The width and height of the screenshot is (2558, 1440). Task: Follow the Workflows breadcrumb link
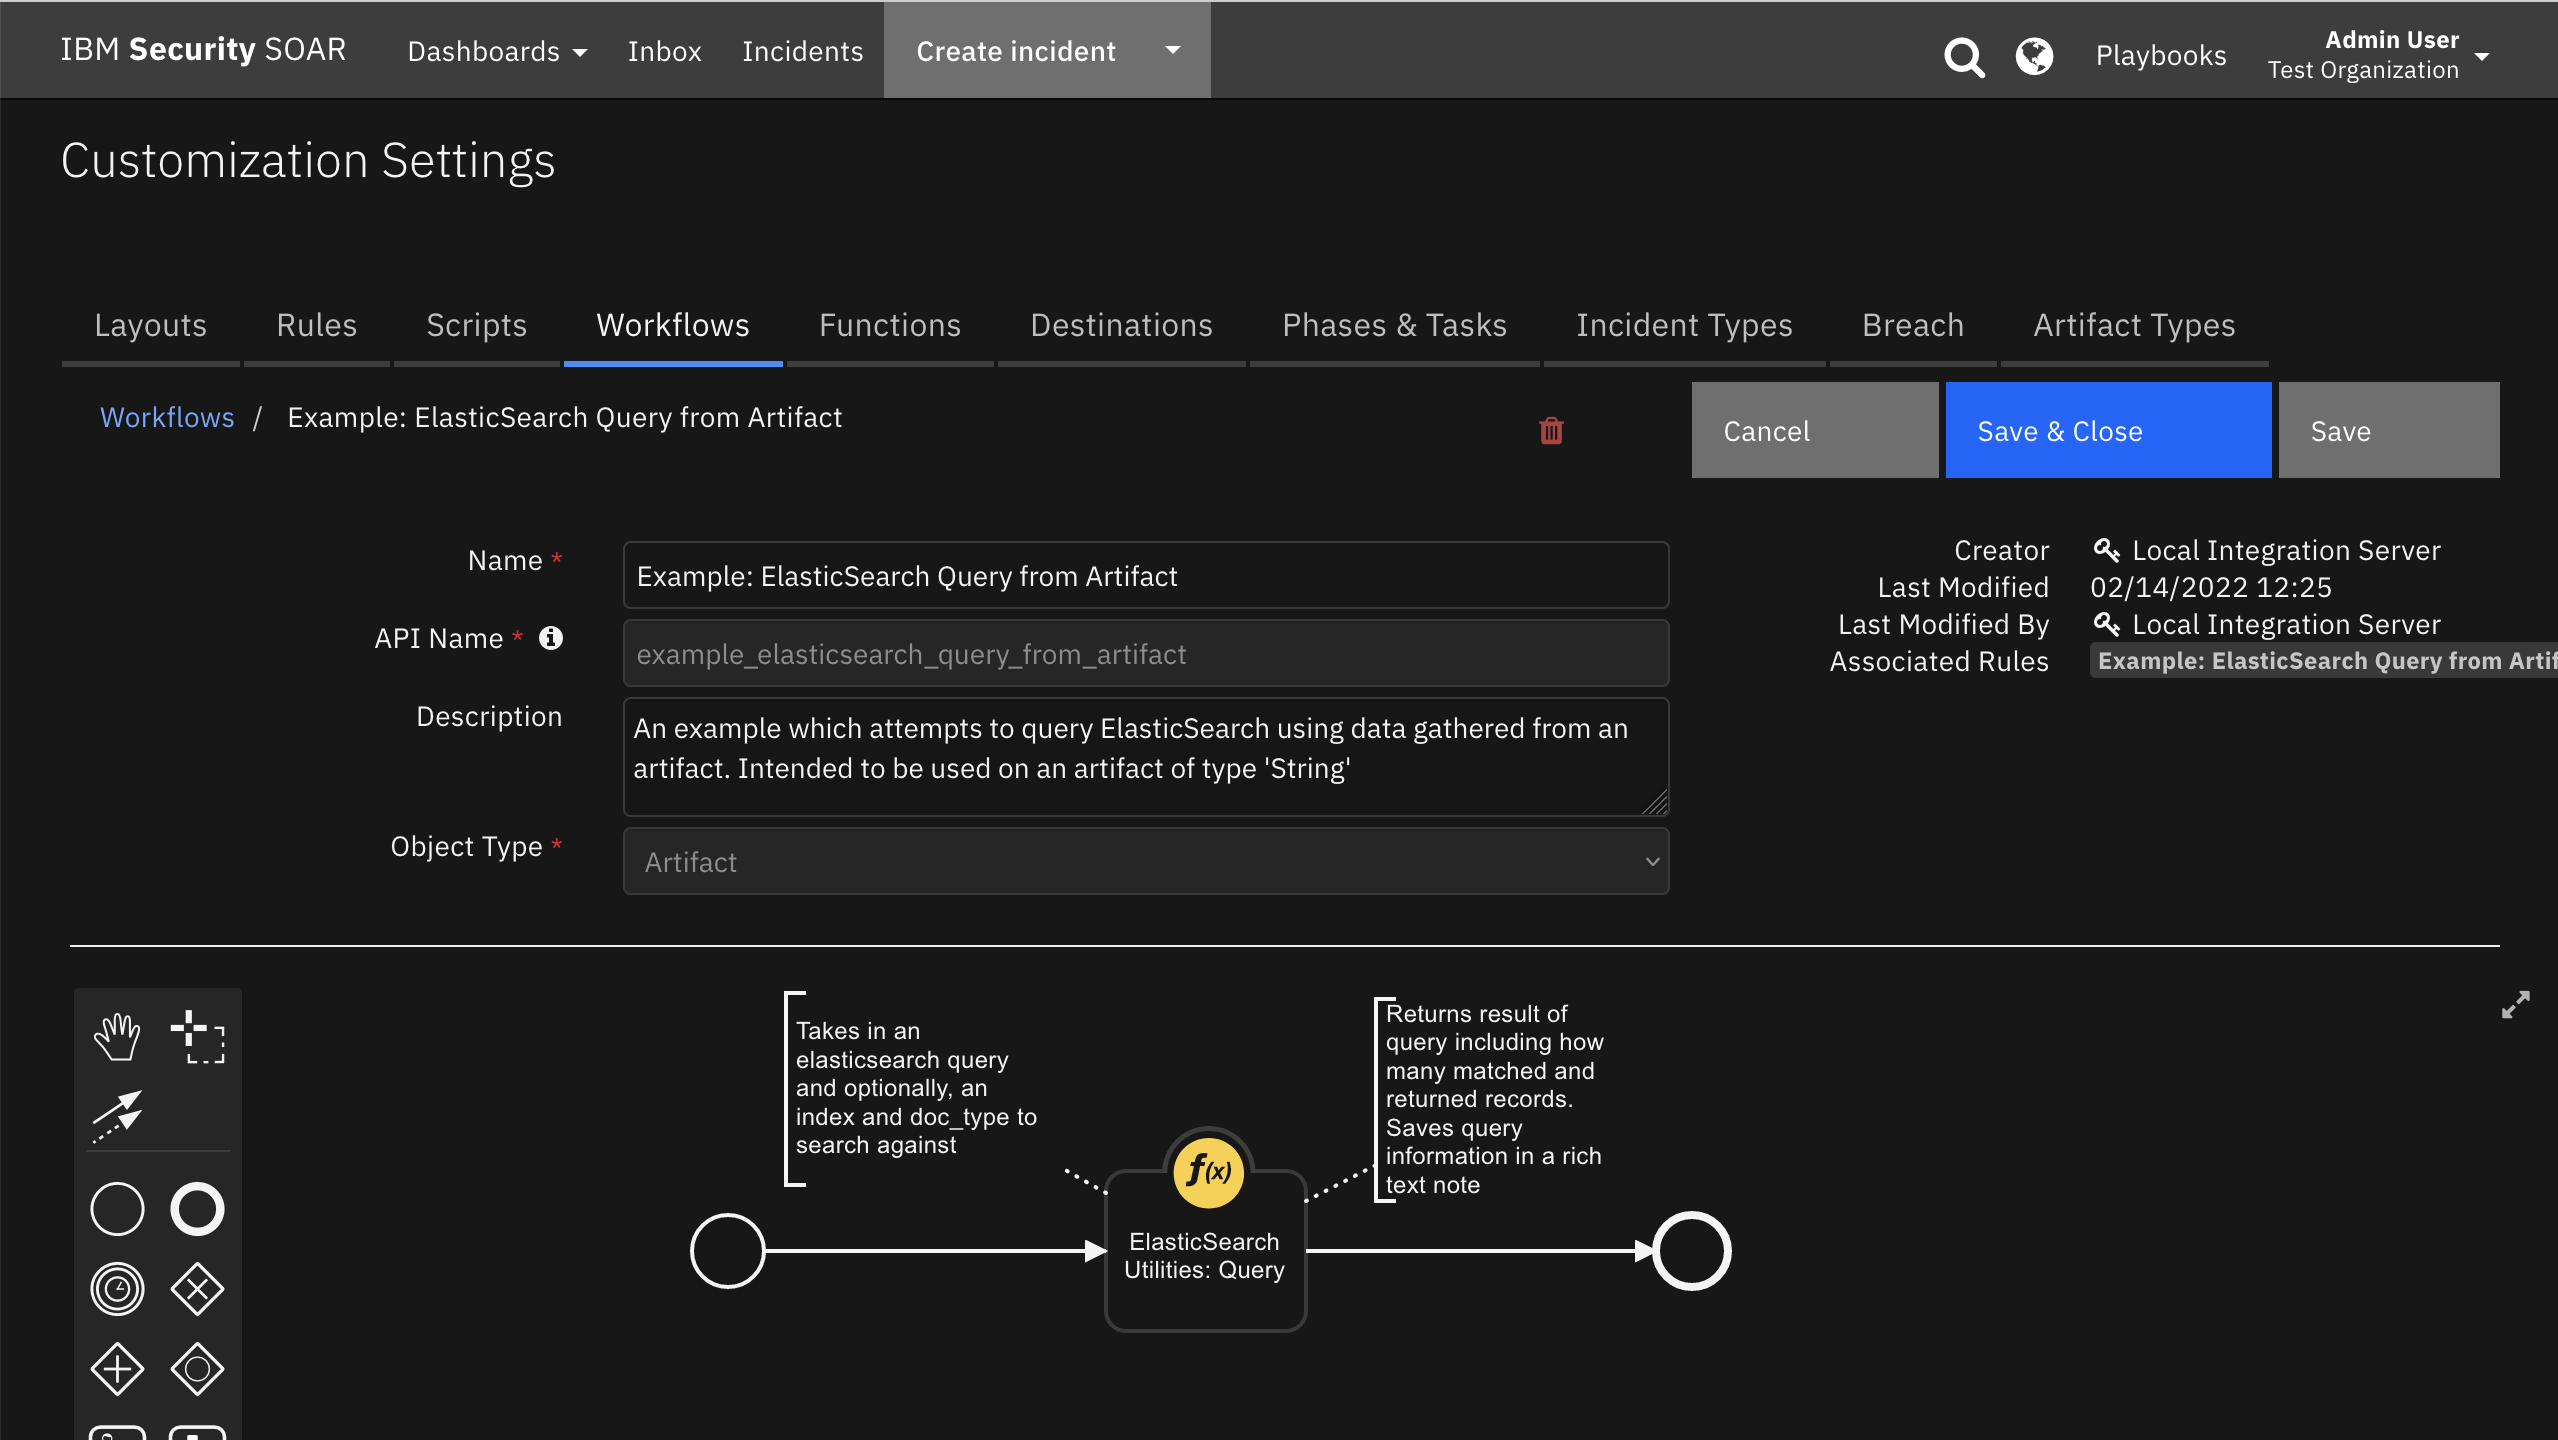tap(167, 418)
